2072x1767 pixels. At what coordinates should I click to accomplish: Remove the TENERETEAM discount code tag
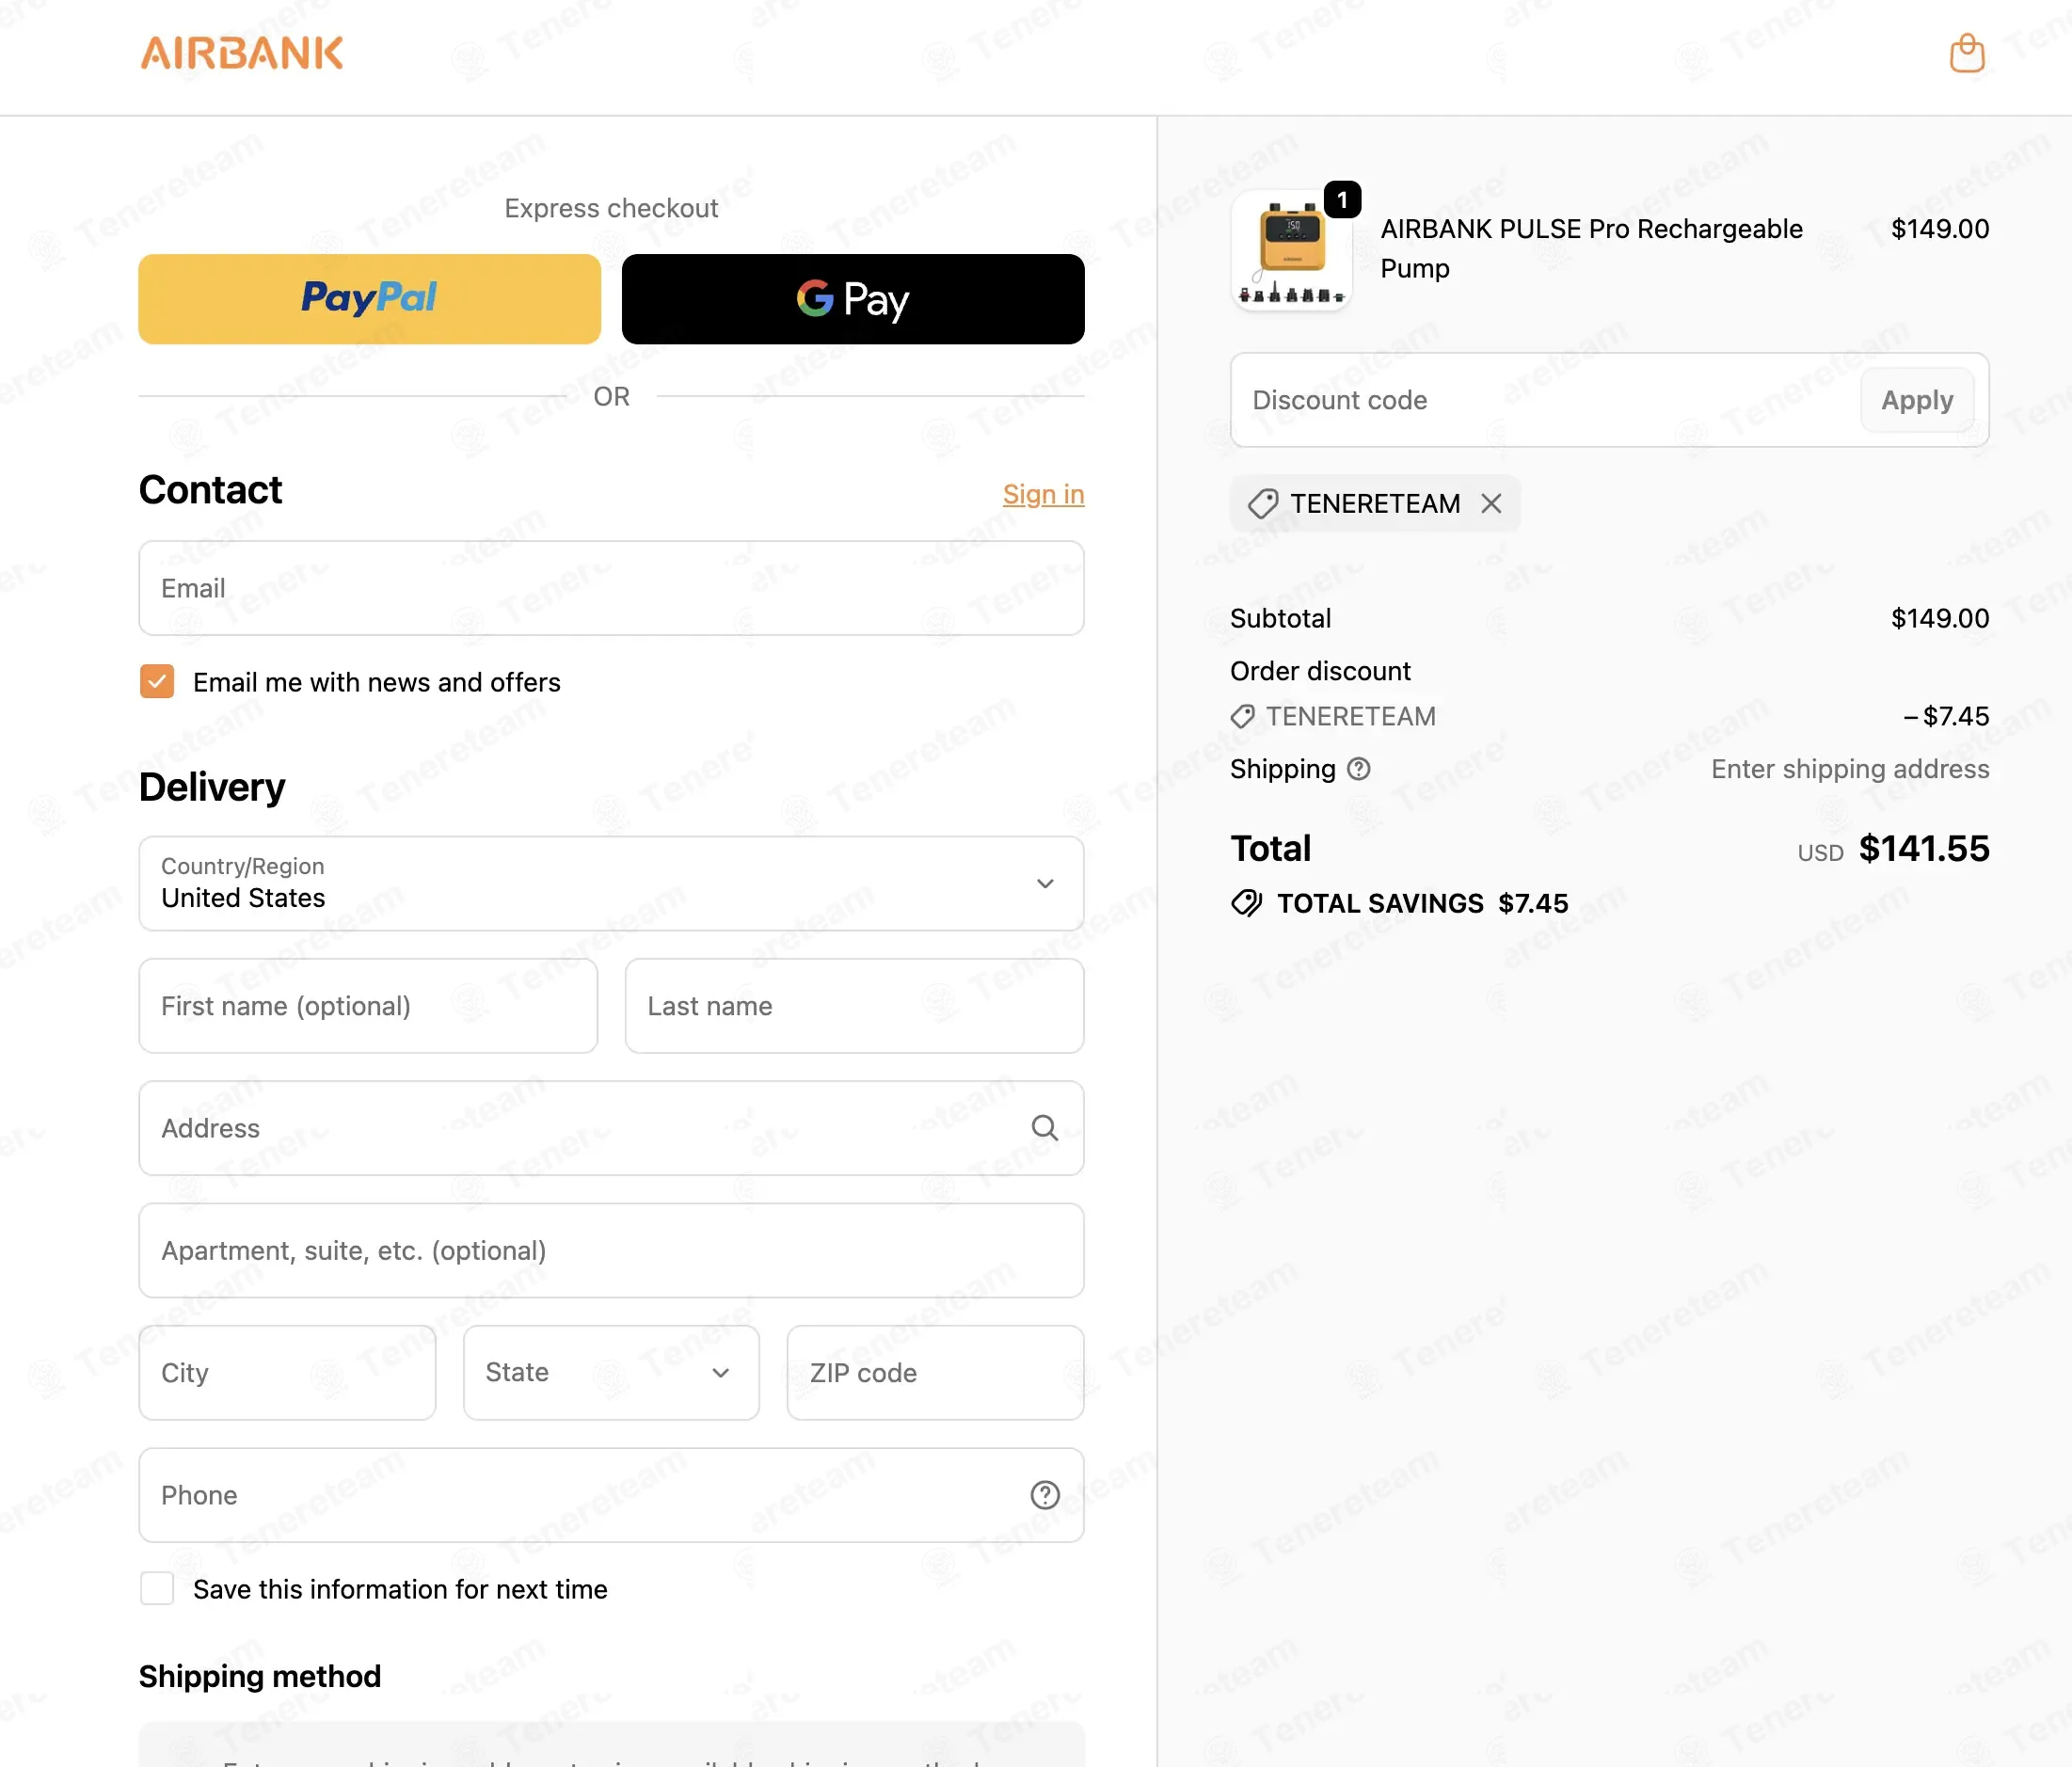pyautogui.click(x=1491, y=503)
